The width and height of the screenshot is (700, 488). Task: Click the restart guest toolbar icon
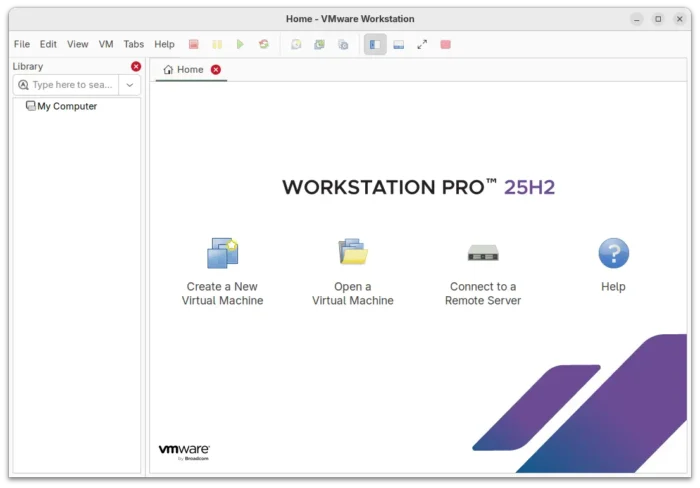[264, 44]
